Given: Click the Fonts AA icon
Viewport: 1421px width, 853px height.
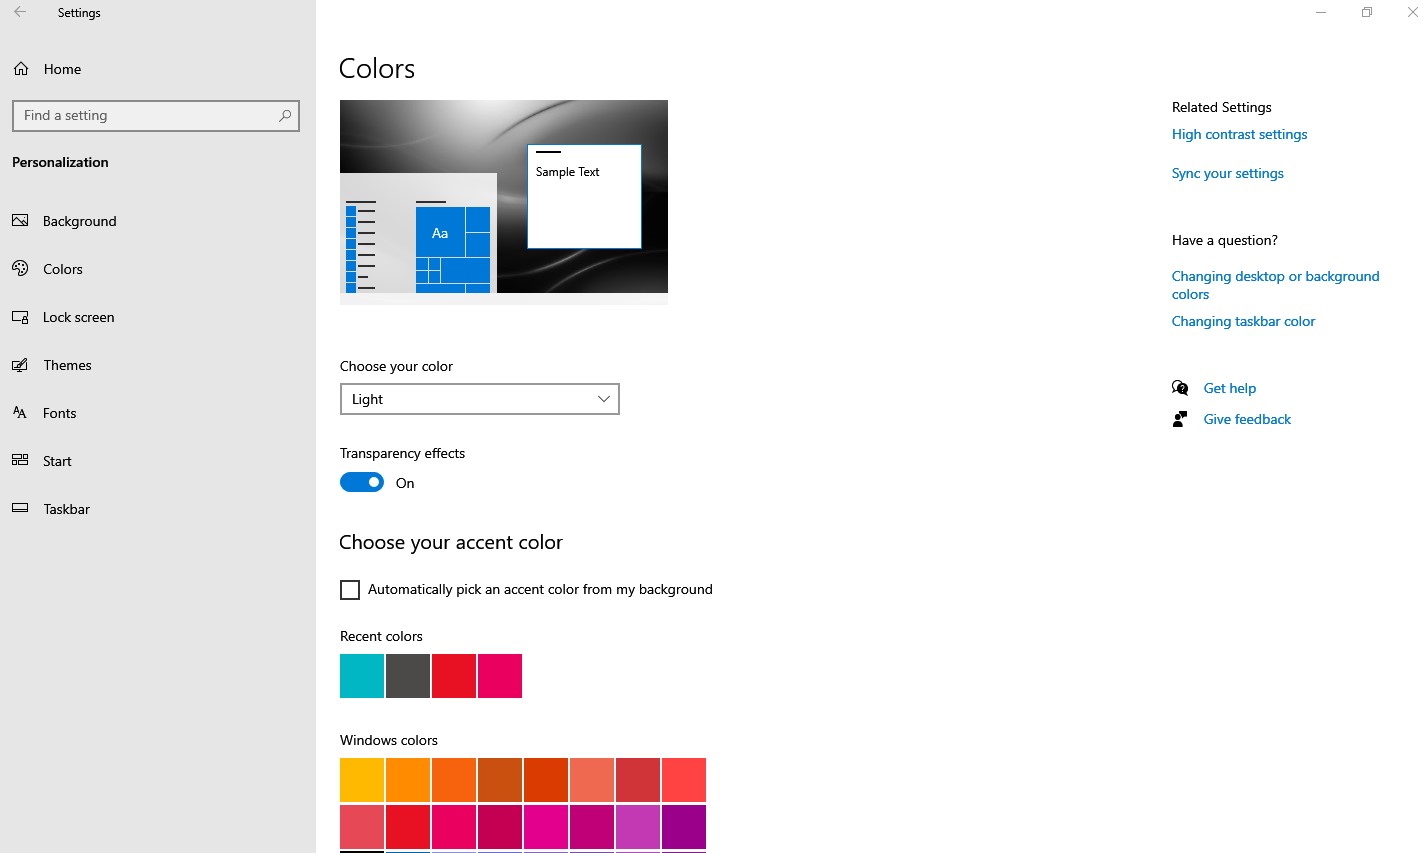Looking at the screenshot, I should pos(20,412).
